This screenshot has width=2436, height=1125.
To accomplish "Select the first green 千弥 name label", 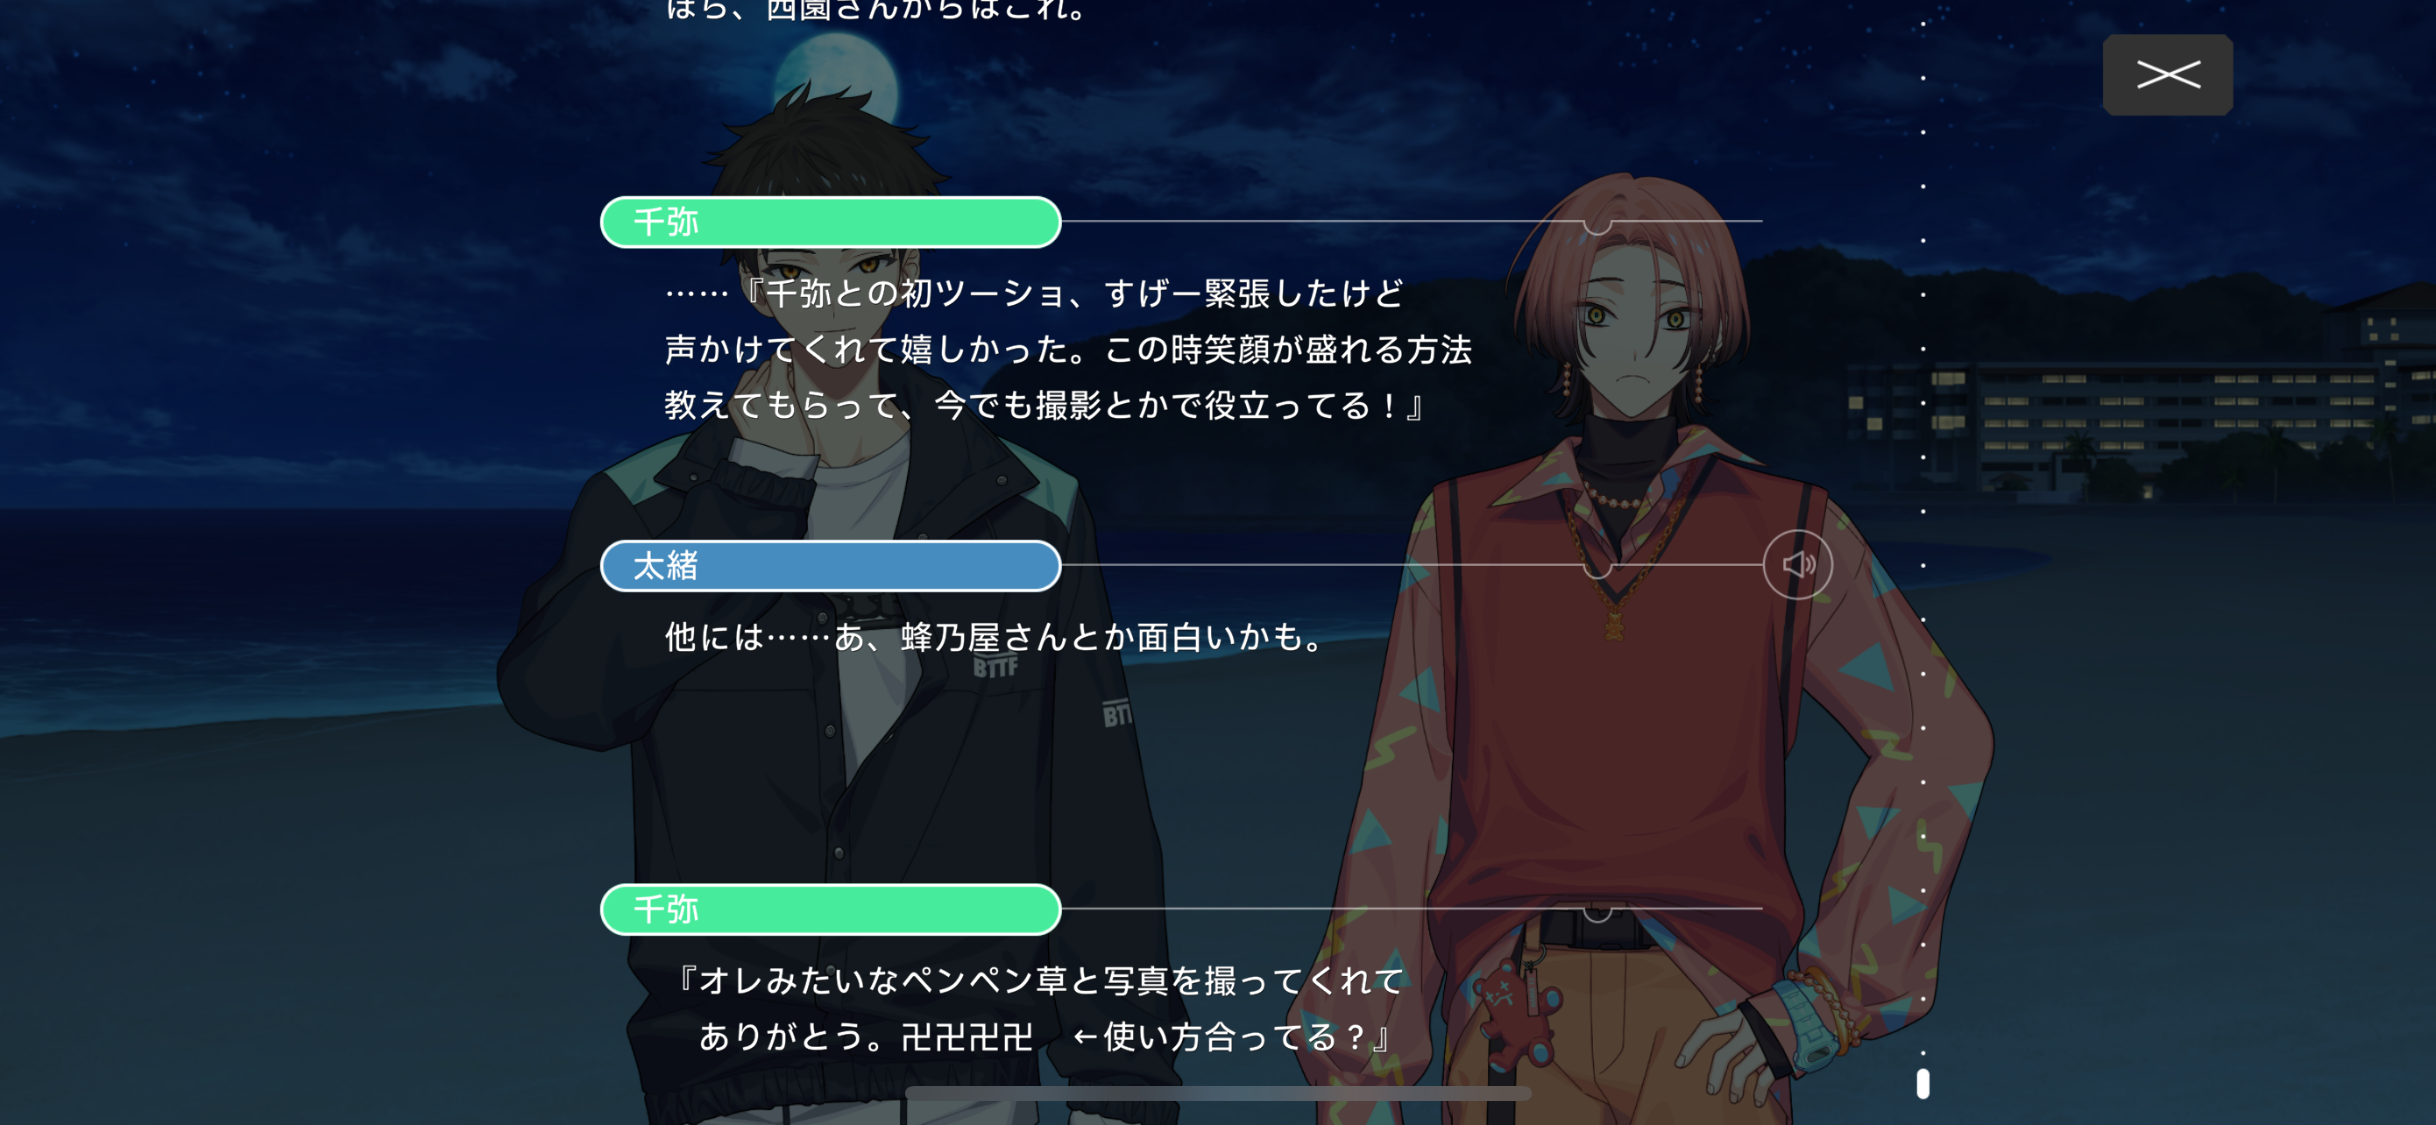I will (830, 222).
